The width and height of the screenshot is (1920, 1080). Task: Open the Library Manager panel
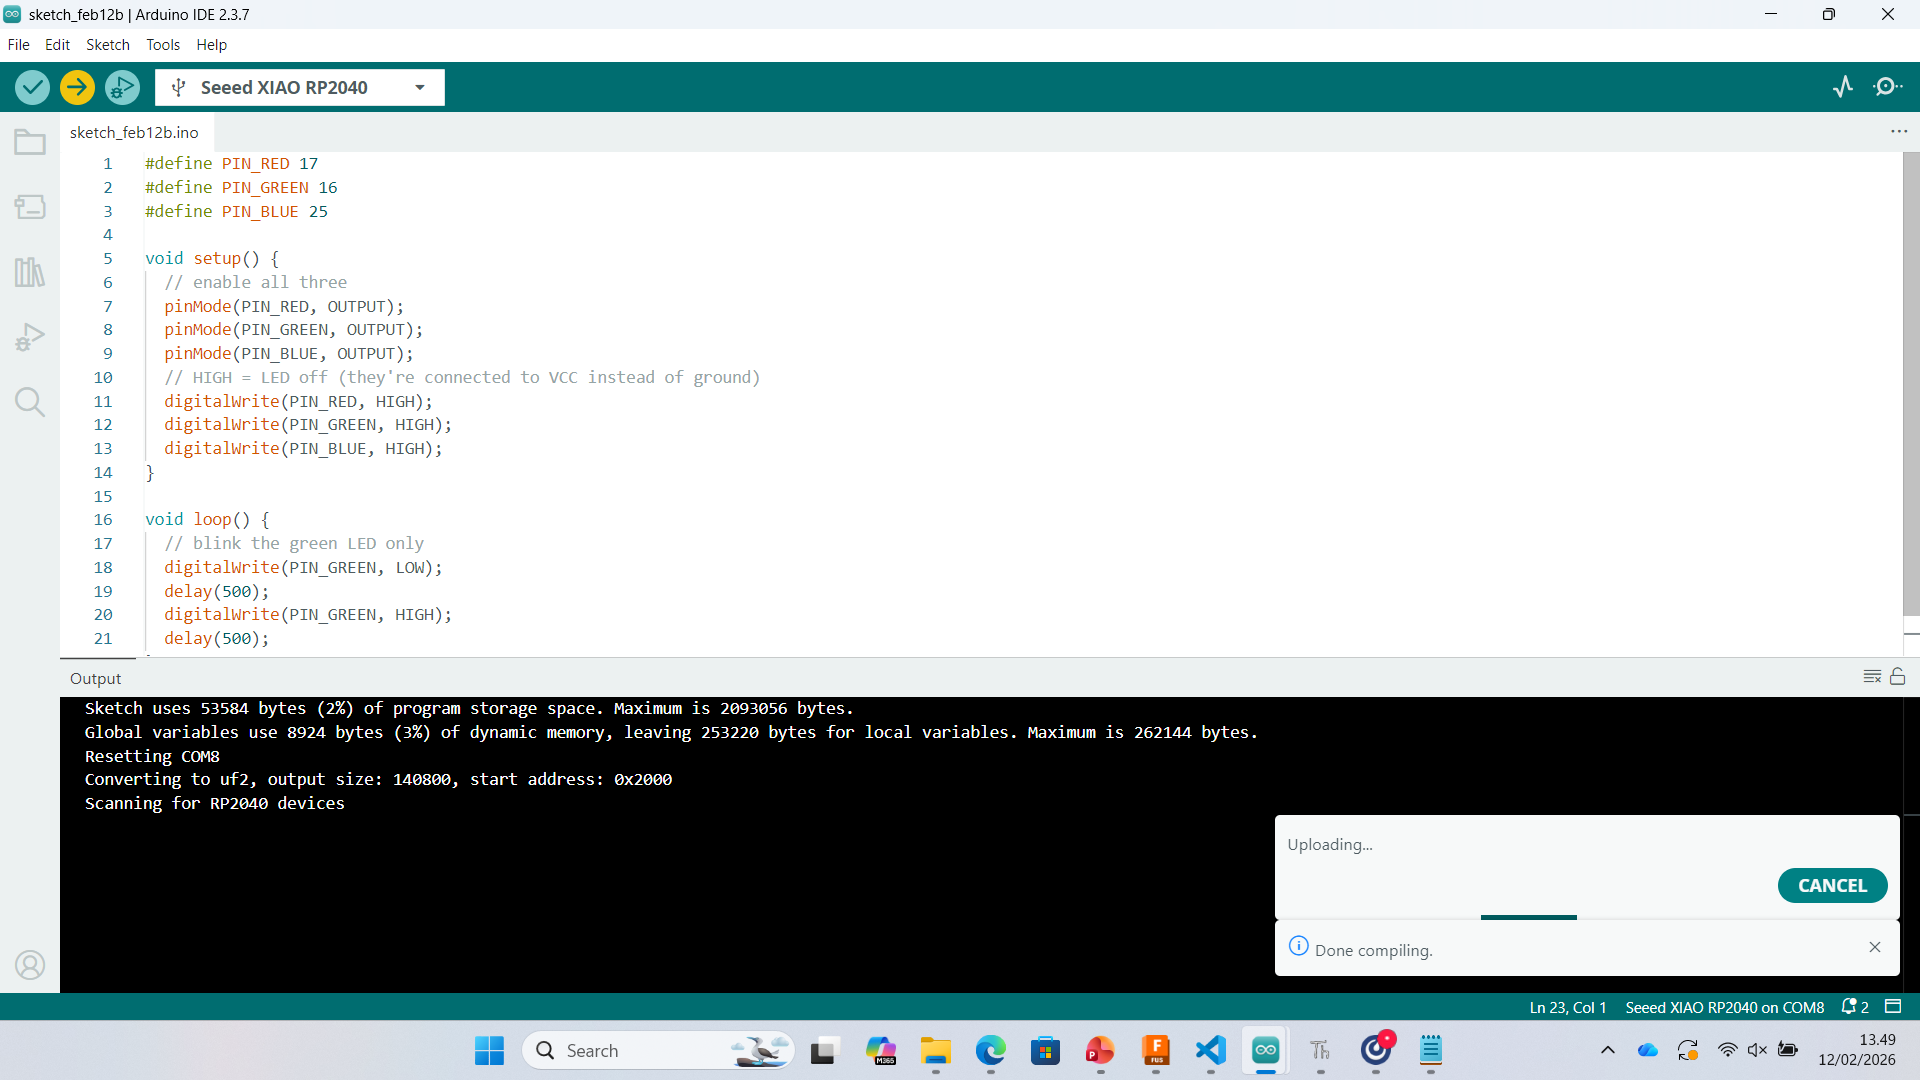point(29,272)
